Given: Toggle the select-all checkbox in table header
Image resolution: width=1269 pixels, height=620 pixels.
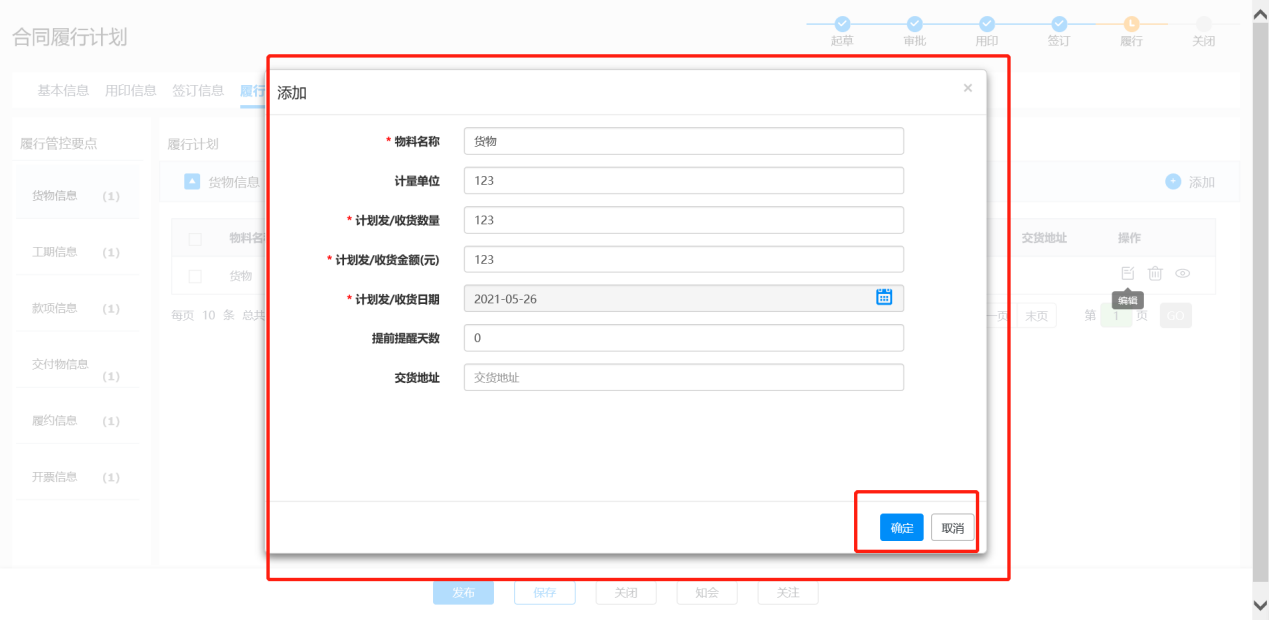Looking at the screenshot, I should coord(195,239).
